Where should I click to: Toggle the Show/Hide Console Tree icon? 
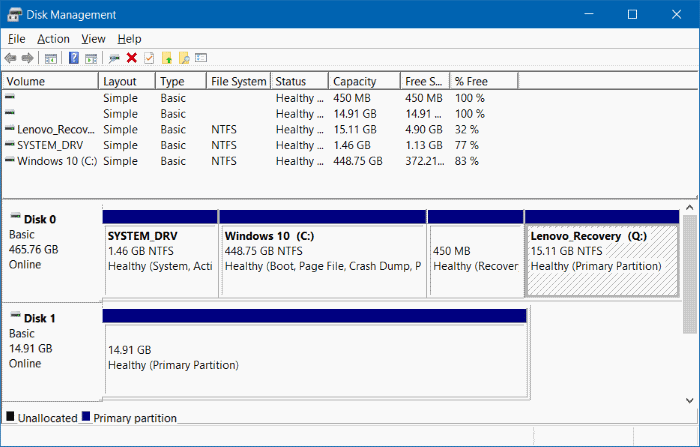51,58
